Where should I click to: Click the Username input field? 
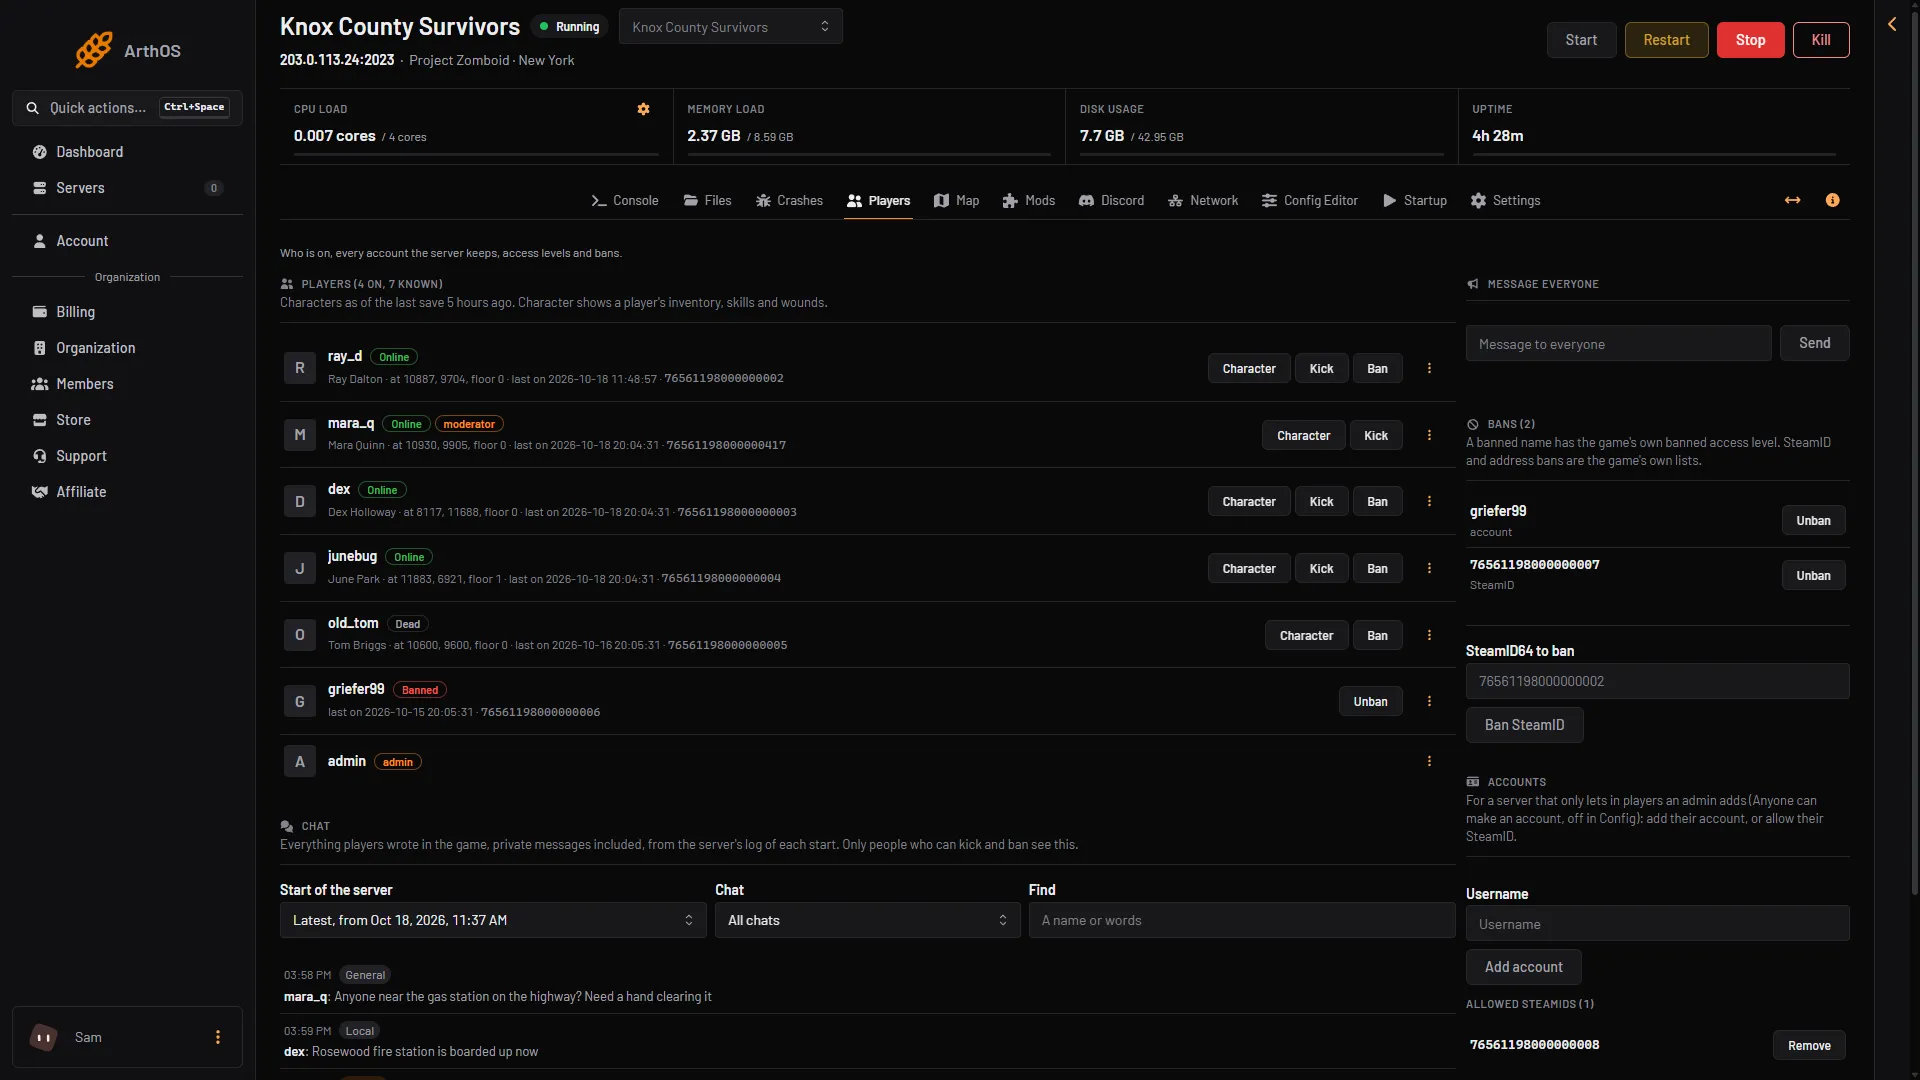(x=1657, y=924)
